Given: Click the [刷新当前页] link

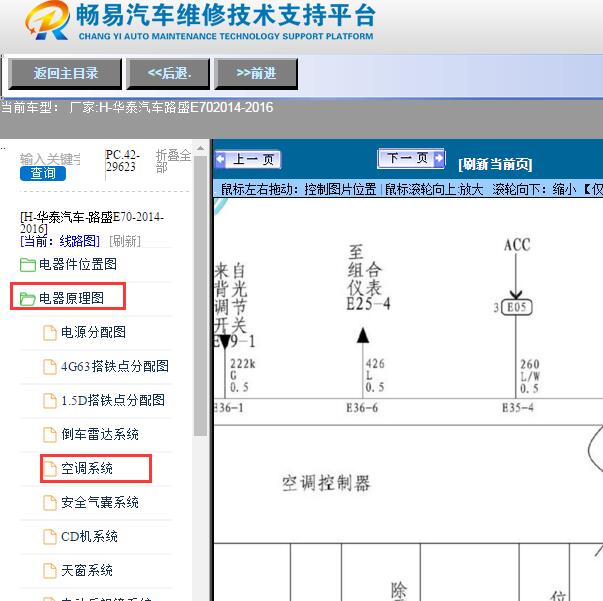Looking at the screenshot, I should click(495, 164).
